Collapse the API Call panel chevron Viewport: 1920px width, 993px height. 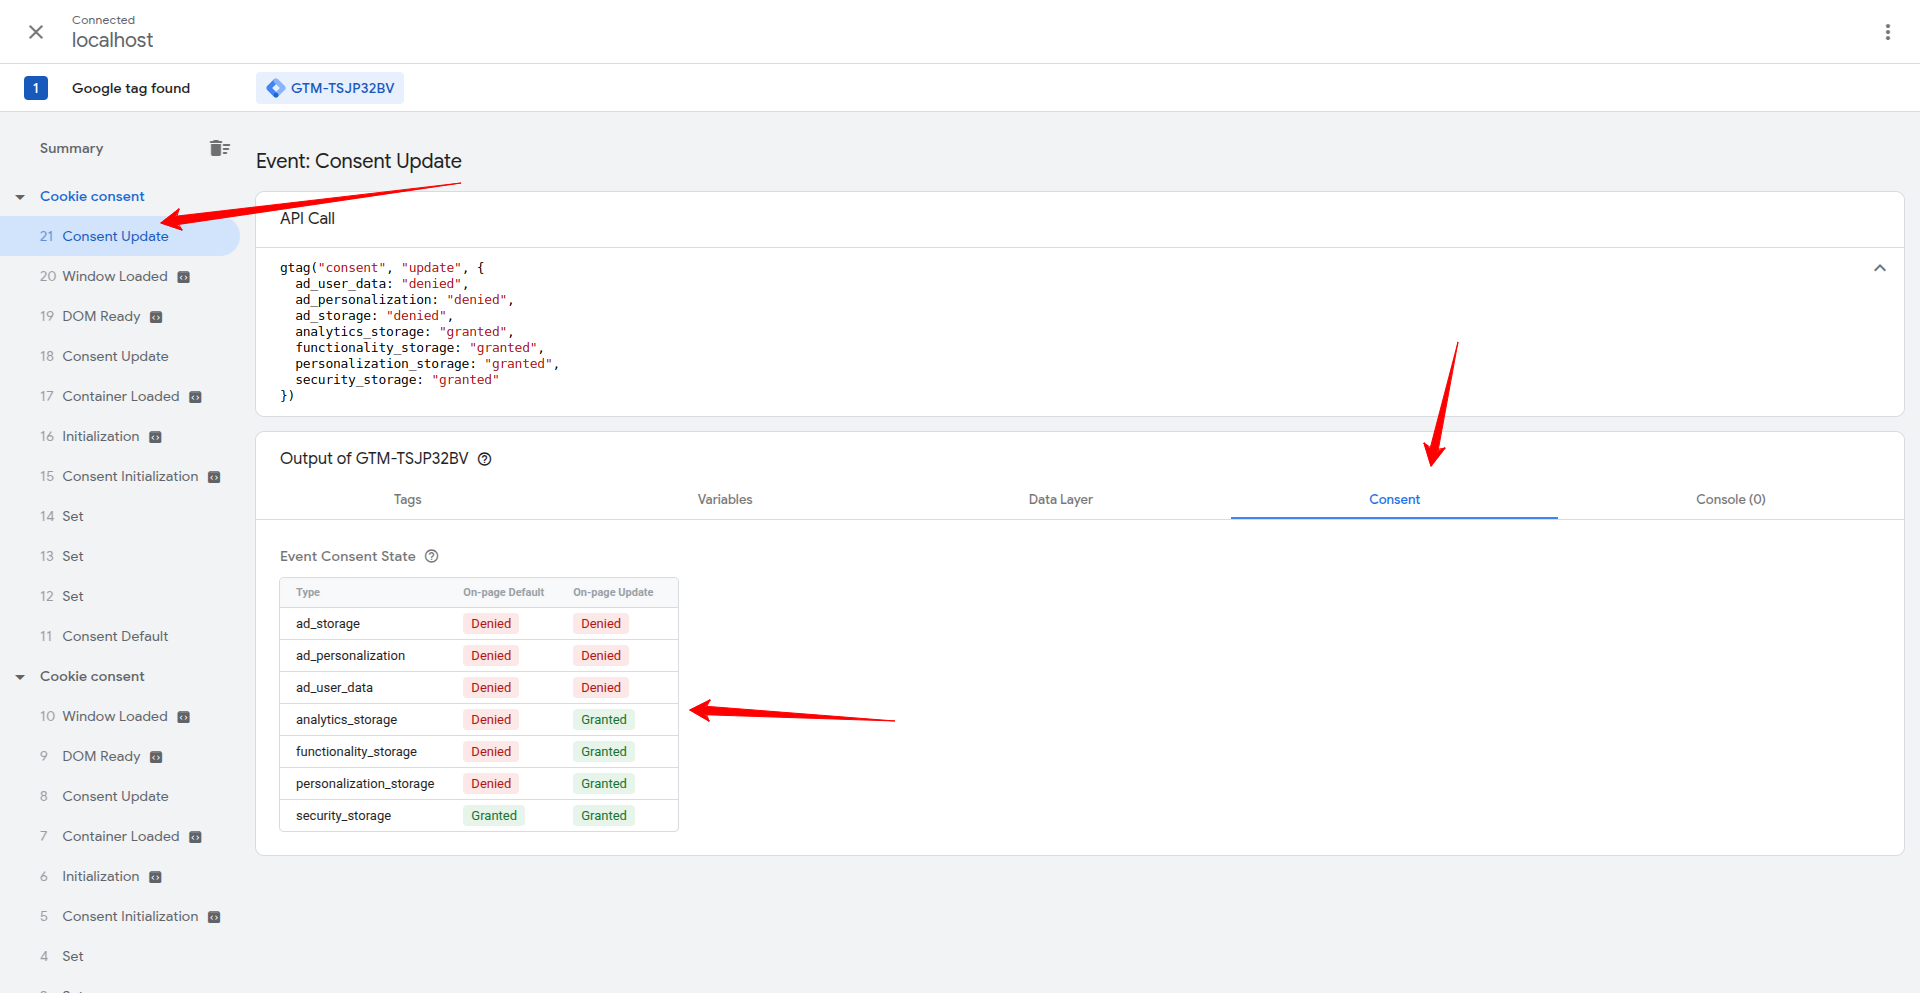click(1879, 268)
